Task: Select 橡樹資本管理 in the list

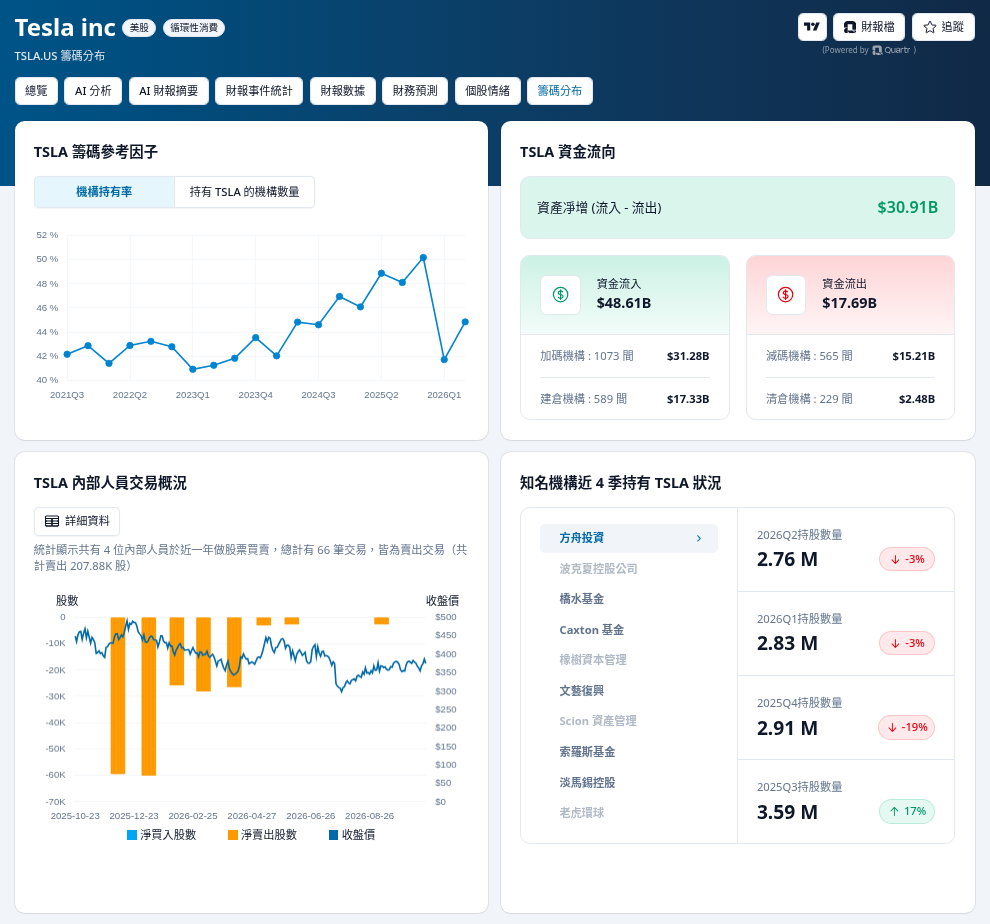Action: (x=593, y=660)
